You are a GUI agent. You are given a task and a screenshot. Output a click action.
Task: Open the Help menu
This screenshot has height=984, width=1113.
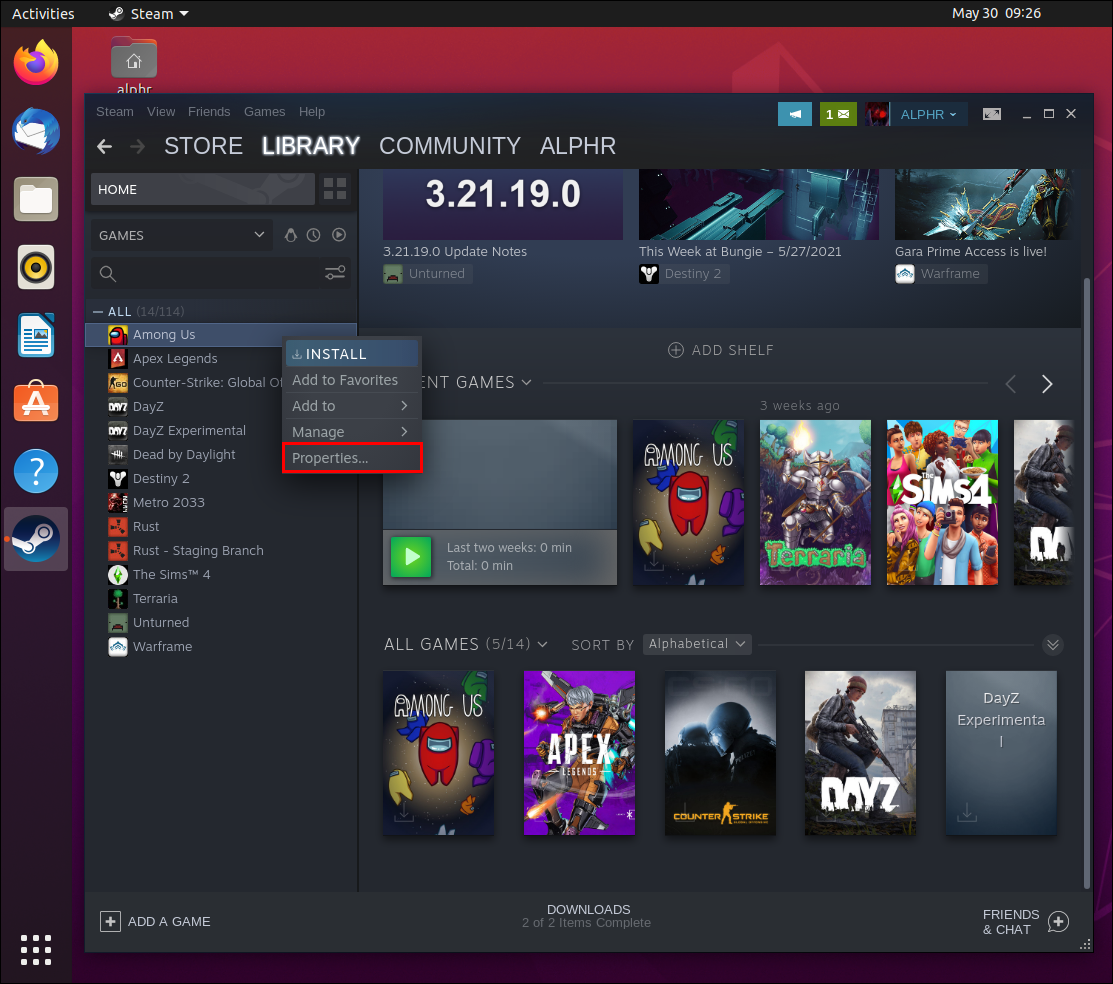pyautogui.click(x=312, y=111)
